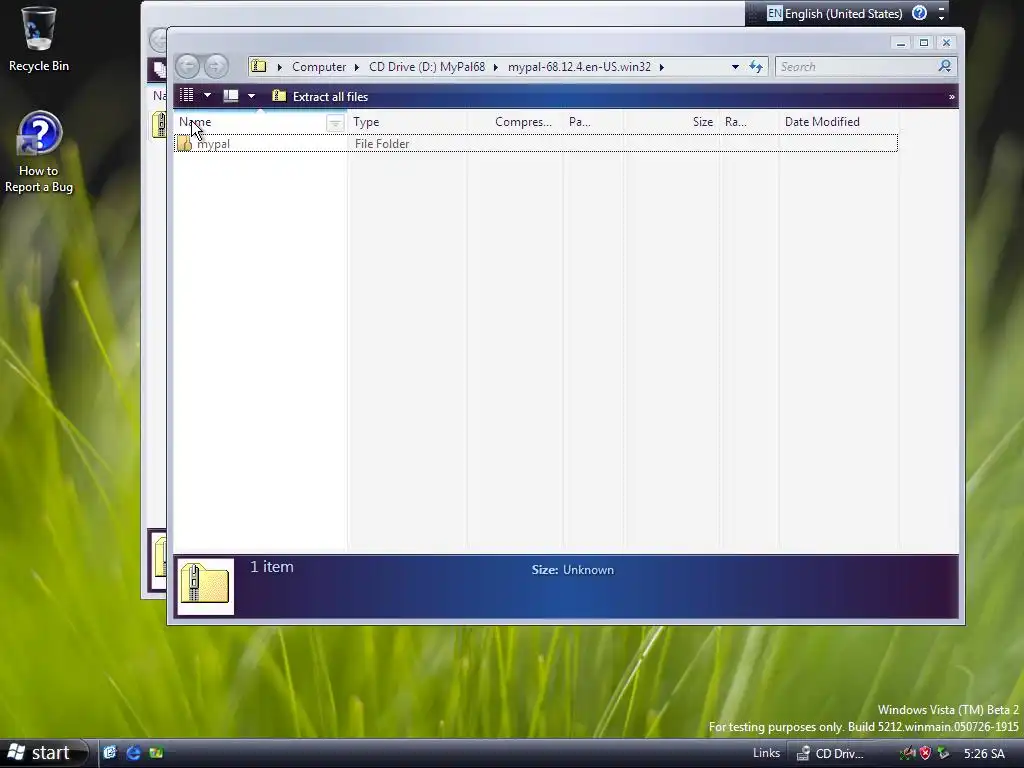The width and height of the screenshot is (1024, 768).
Task: Click the Refresh button beside address bar
Action: tap(756, 67)
